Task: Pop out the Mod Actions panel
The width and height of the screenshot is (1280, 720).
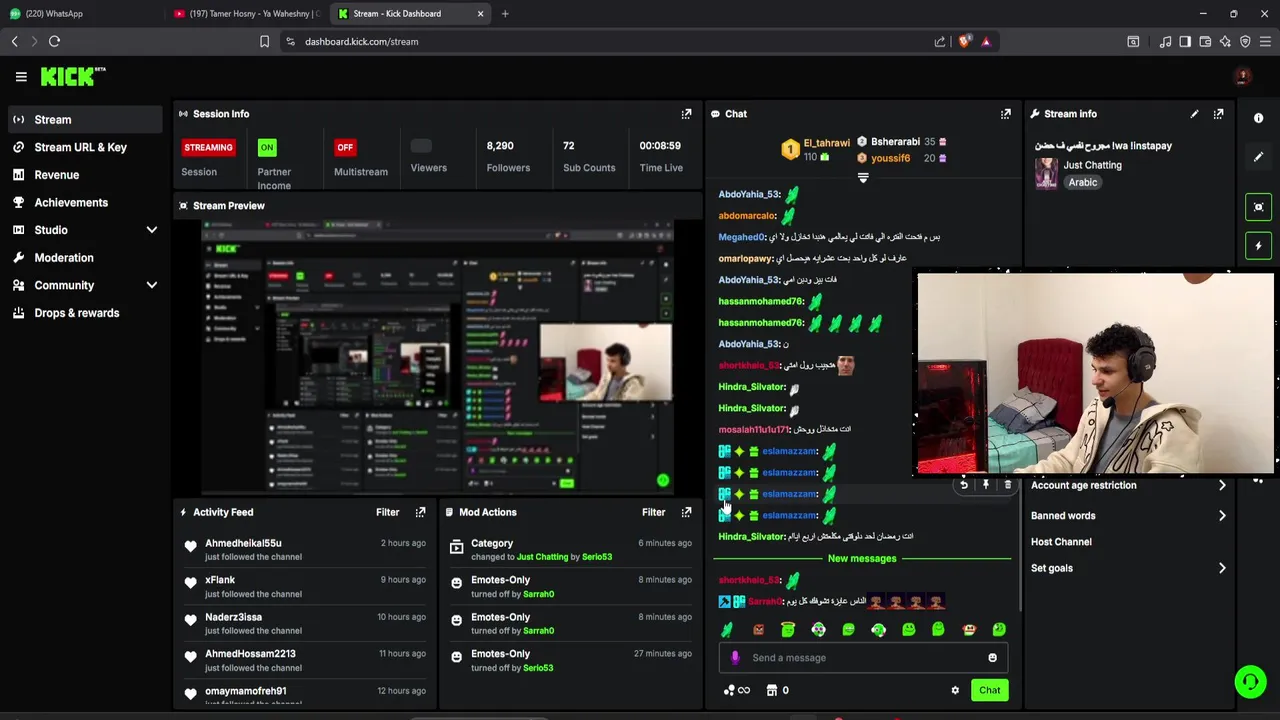Action: click(x=686, y=512)
